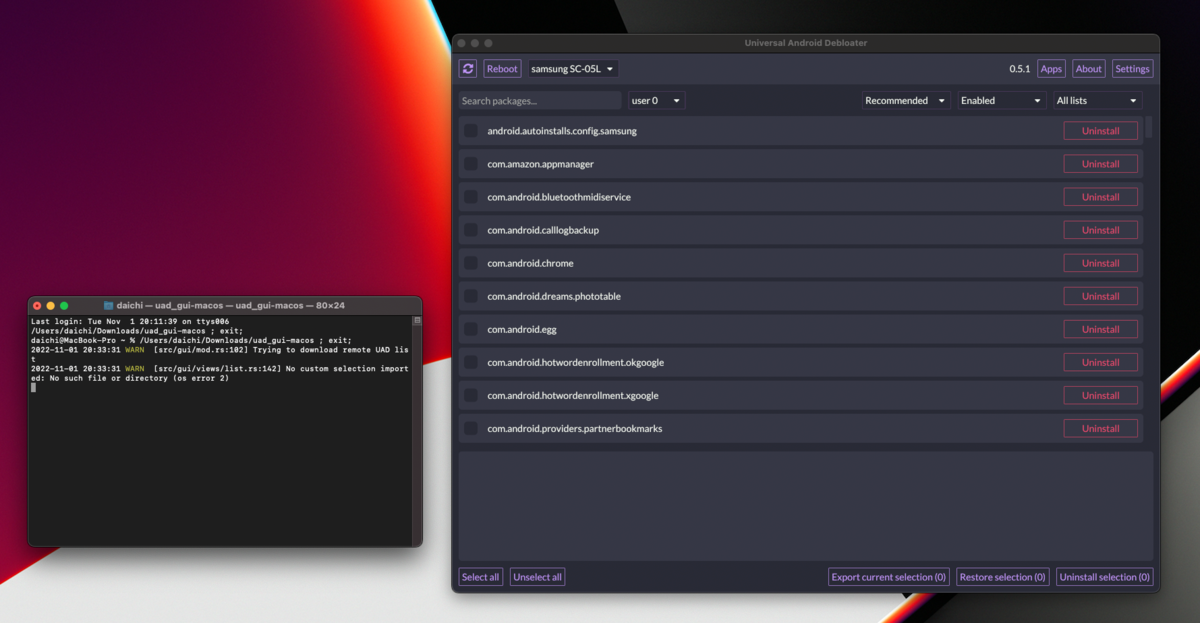This screenshot has height=623, width=1200.
Task: Tick checkbox for com.android.chrome
Action: tap(470, 263)
